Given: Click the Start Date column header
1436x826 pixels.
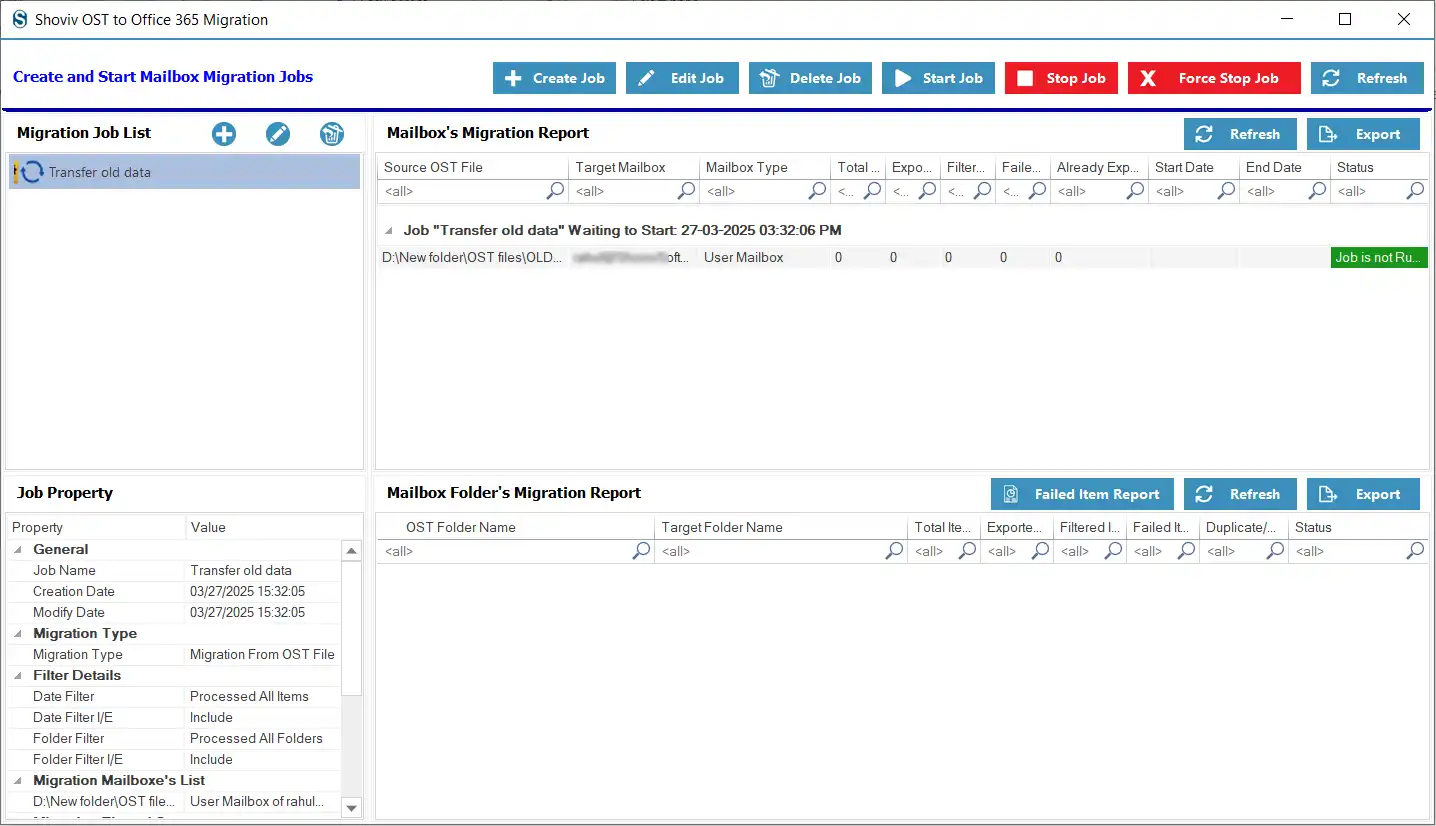Looking at the screenshot, I should [1193, 167].
